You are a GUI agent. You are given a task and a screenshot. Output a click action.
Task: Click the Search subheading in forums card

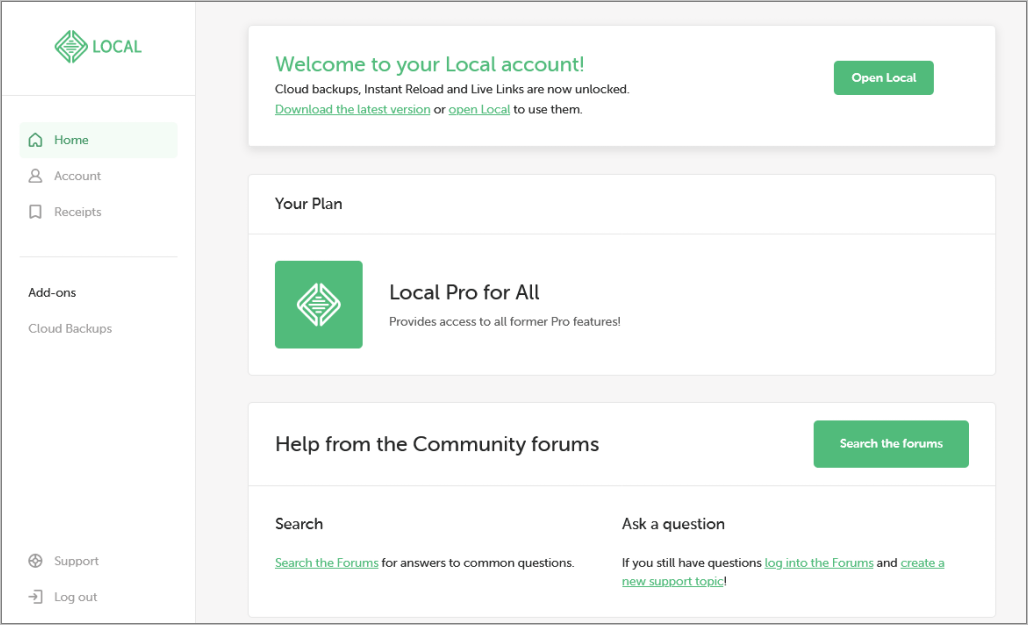[299, 524]
